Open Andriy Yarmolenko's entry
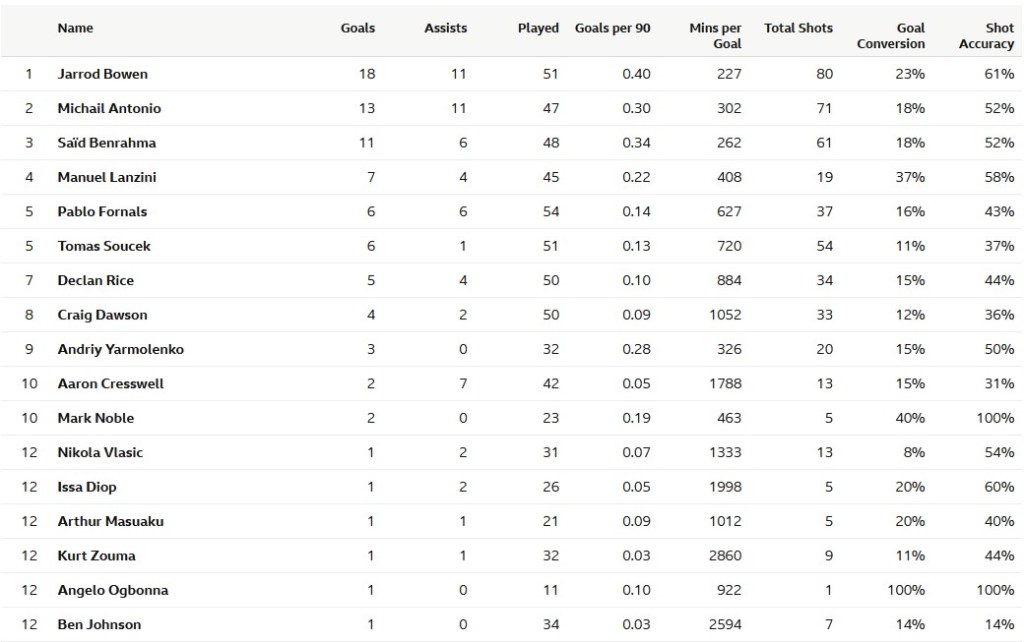1024x642 pixels. point(120,350)
